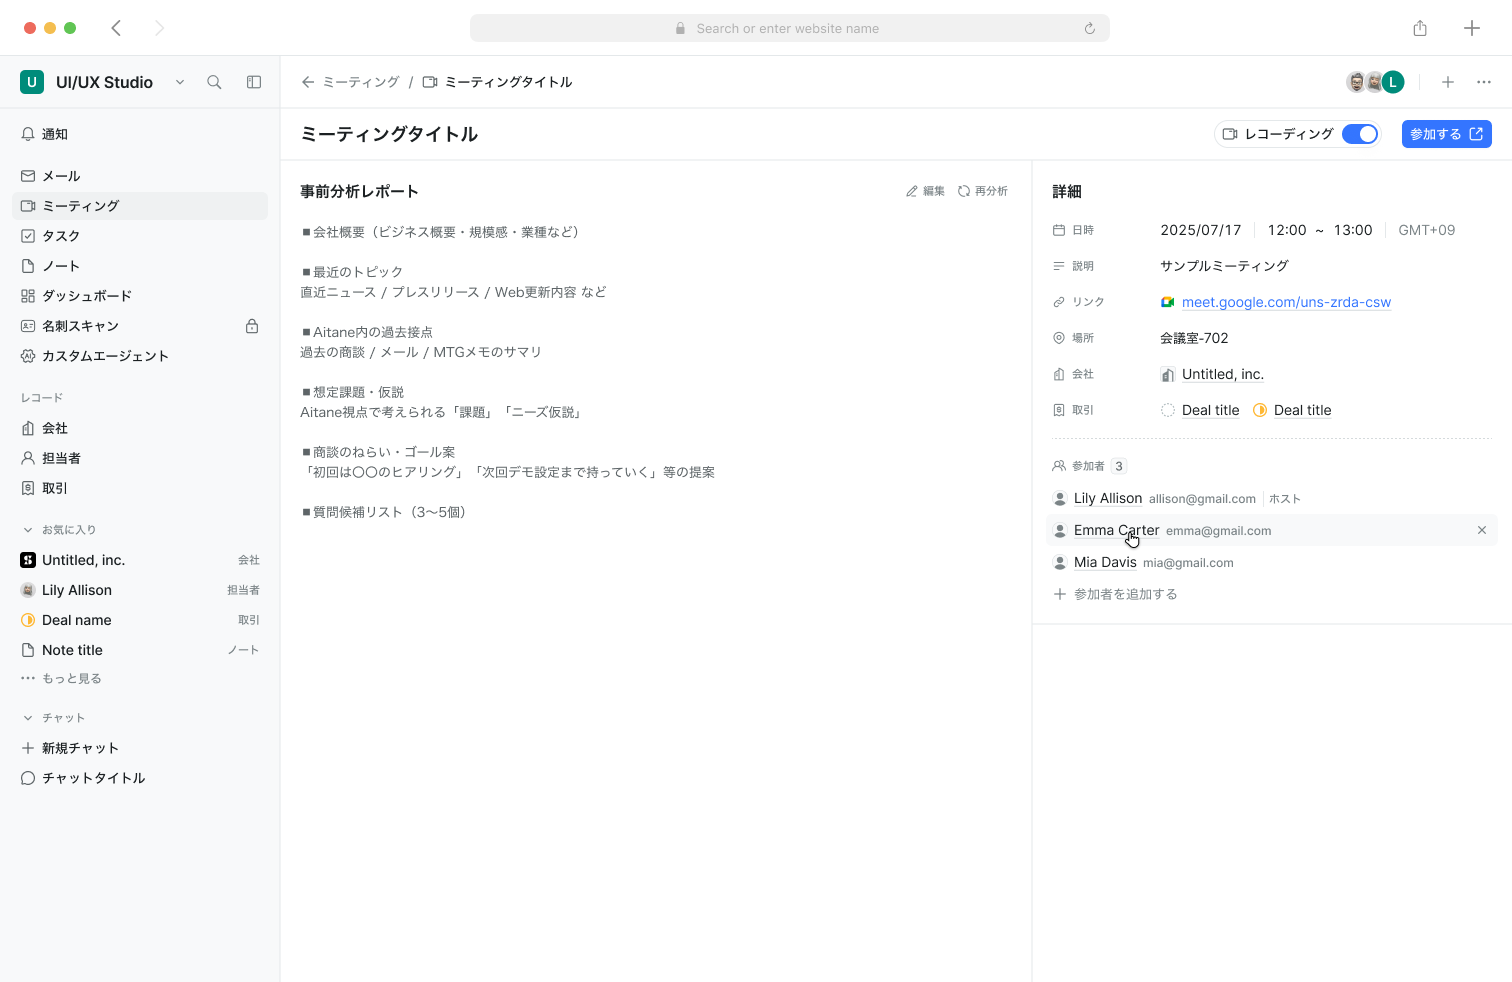
Task: Remove Emma Carter with the X icon
Action: [x=1482, y=530]
